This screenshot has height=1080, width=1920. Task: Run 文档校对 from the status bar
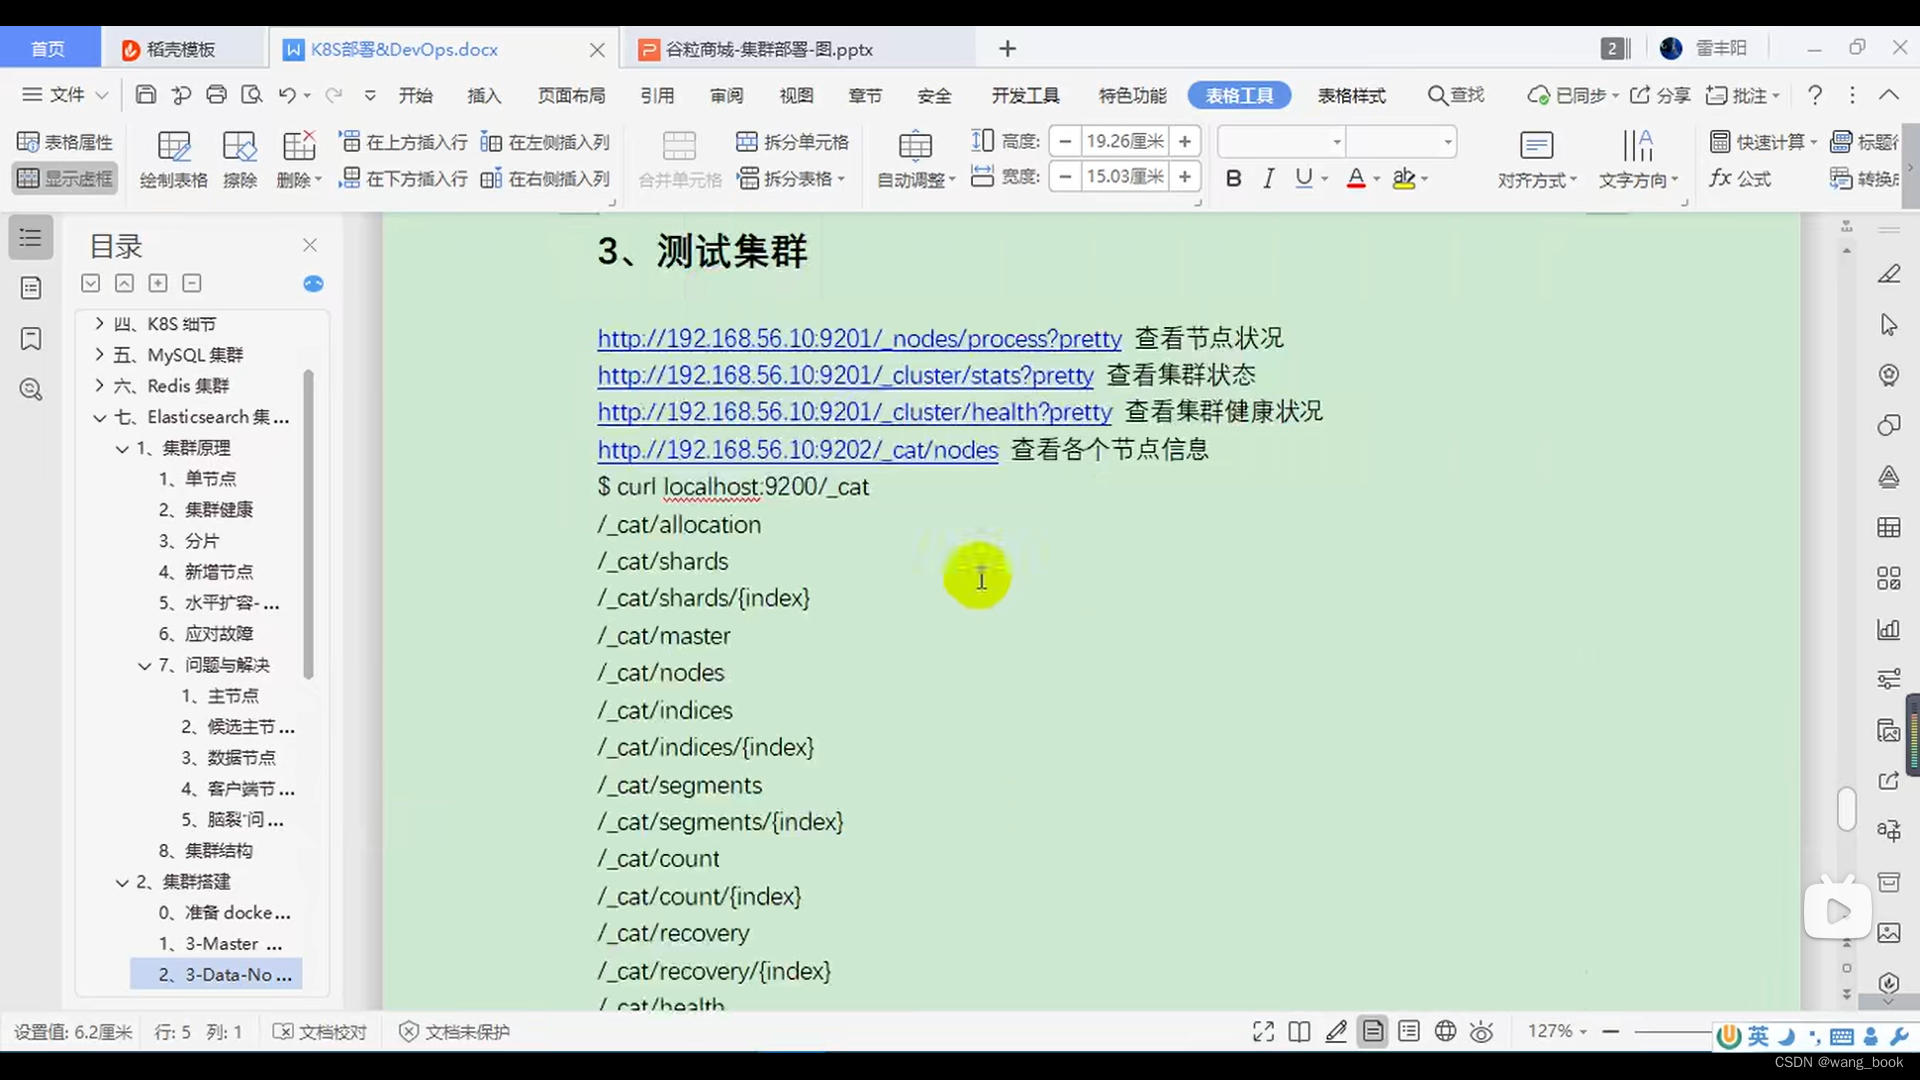pos(319,1031)
